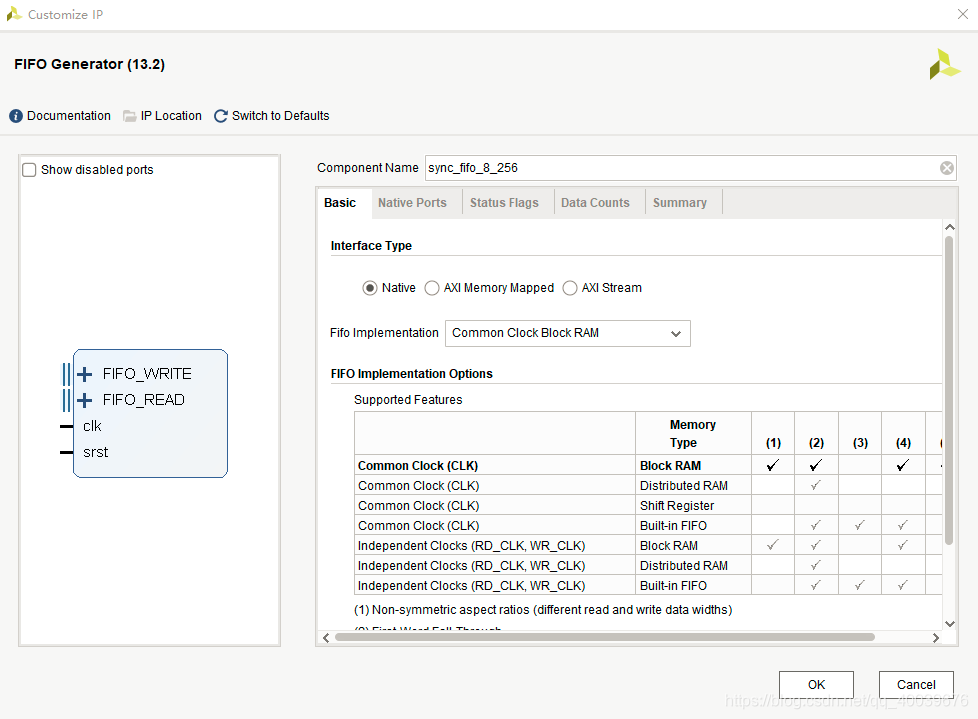
Task: Open the Documentation link
Action: (x=69, y=116)
